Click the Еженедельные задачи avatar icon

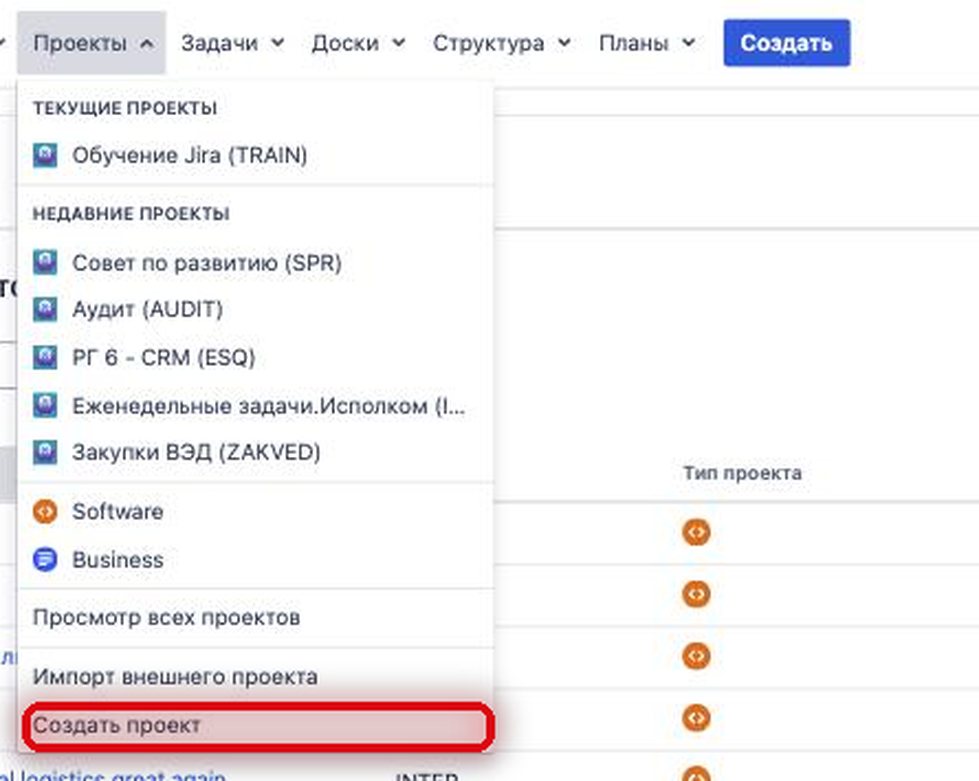pyautogui.click(x=45, y=406)
